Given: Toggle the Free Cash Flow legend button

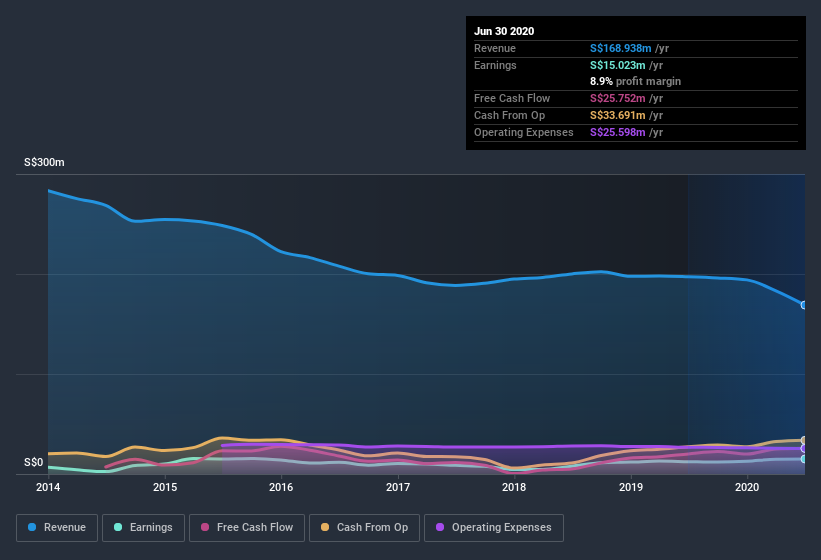Looking at the screenshot, I should (x=247, y=528).
